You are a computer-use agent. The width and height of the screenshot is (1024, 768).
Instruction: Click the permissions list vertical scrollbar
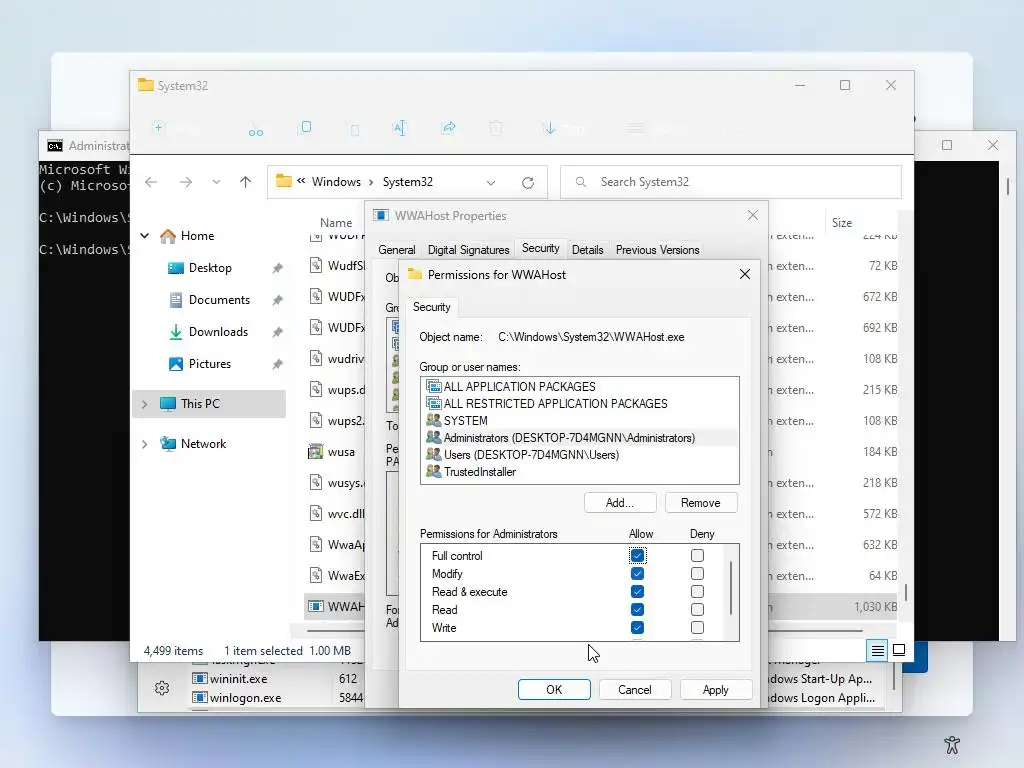[x=731, y=588]
